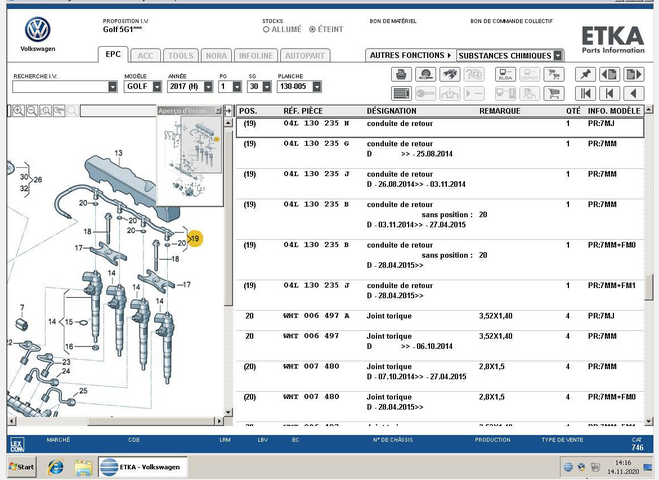Click the parts list view icon
Image resolution: width=659 pixels, height=480 pixels.
(401, 93)
